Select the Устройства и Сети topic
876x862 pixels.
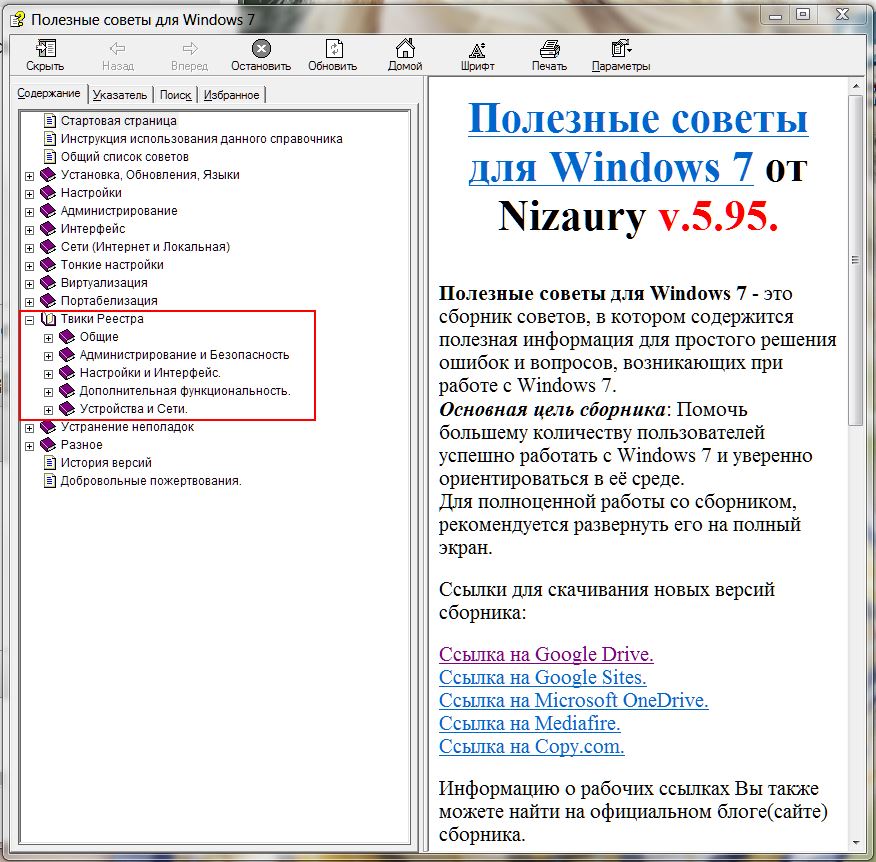[134, 409]
